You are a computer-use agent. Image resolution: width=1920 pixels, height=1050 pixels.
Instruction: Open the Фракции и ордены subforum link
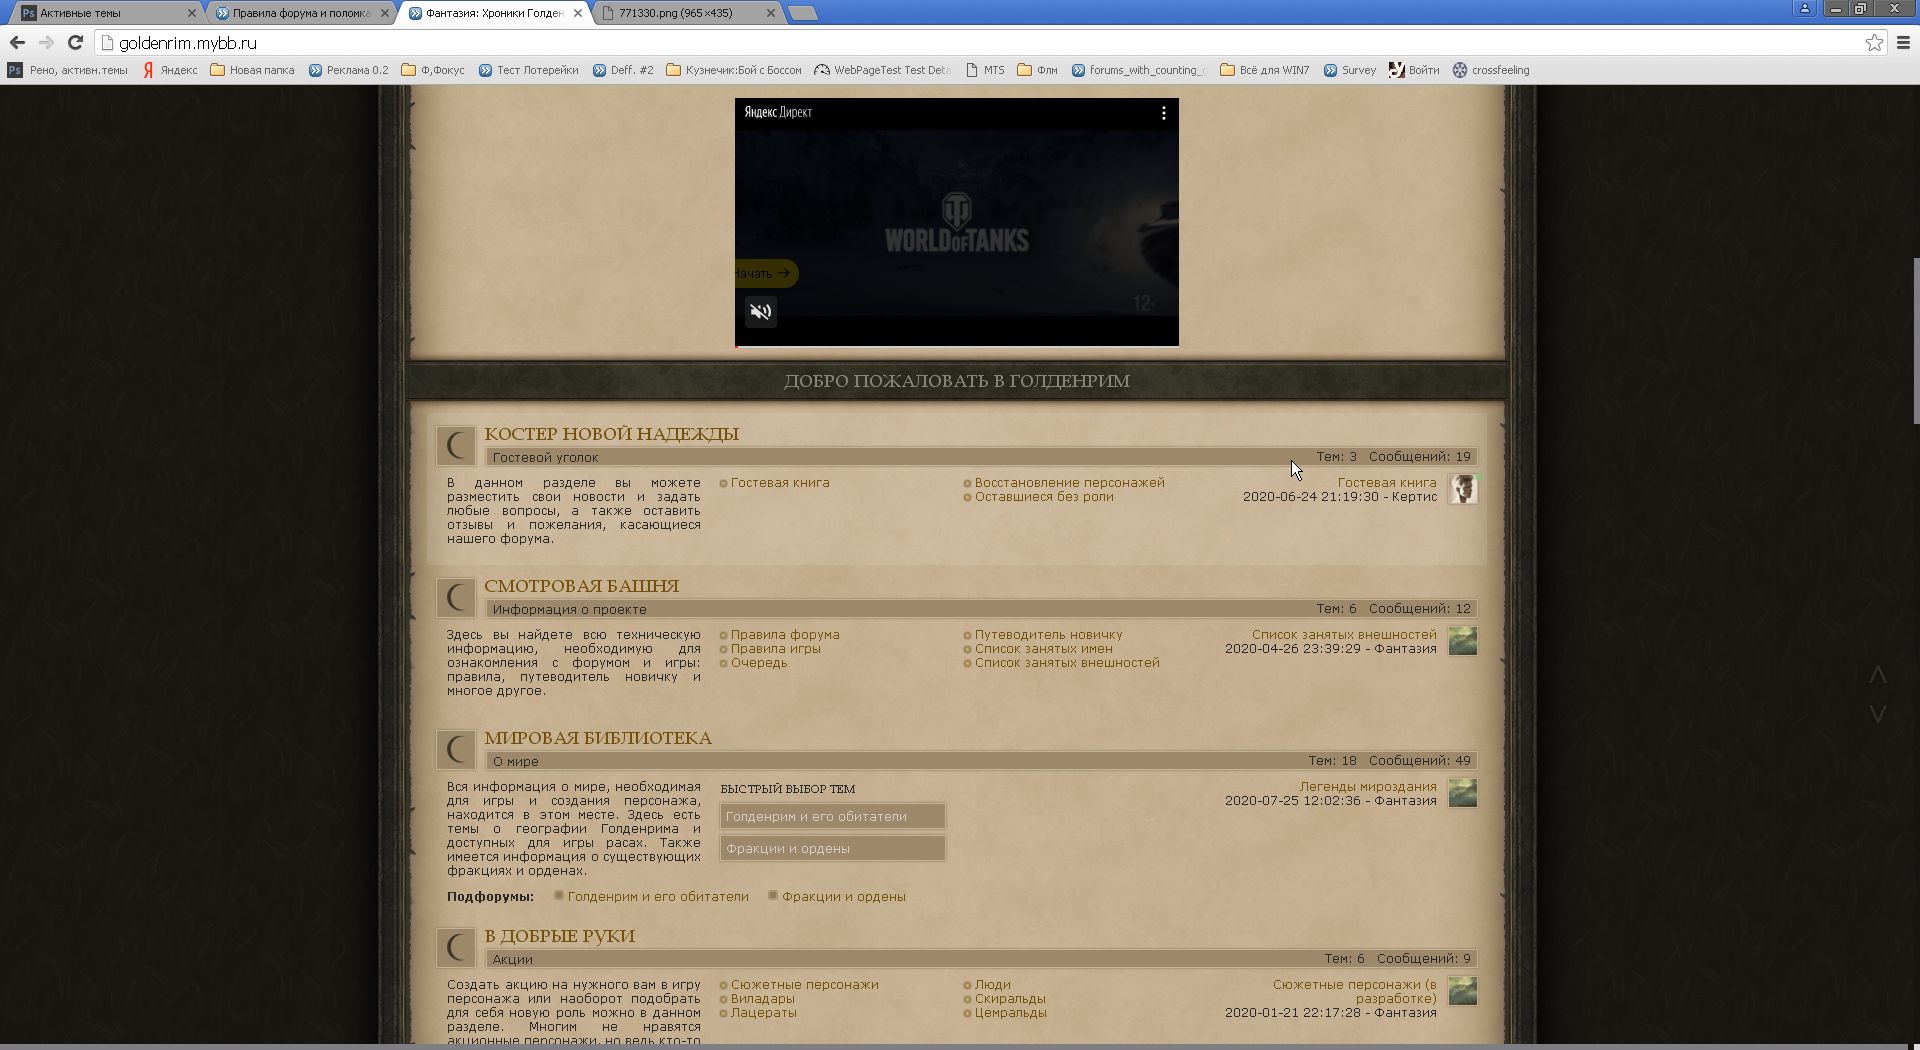[x=844, y=897]
